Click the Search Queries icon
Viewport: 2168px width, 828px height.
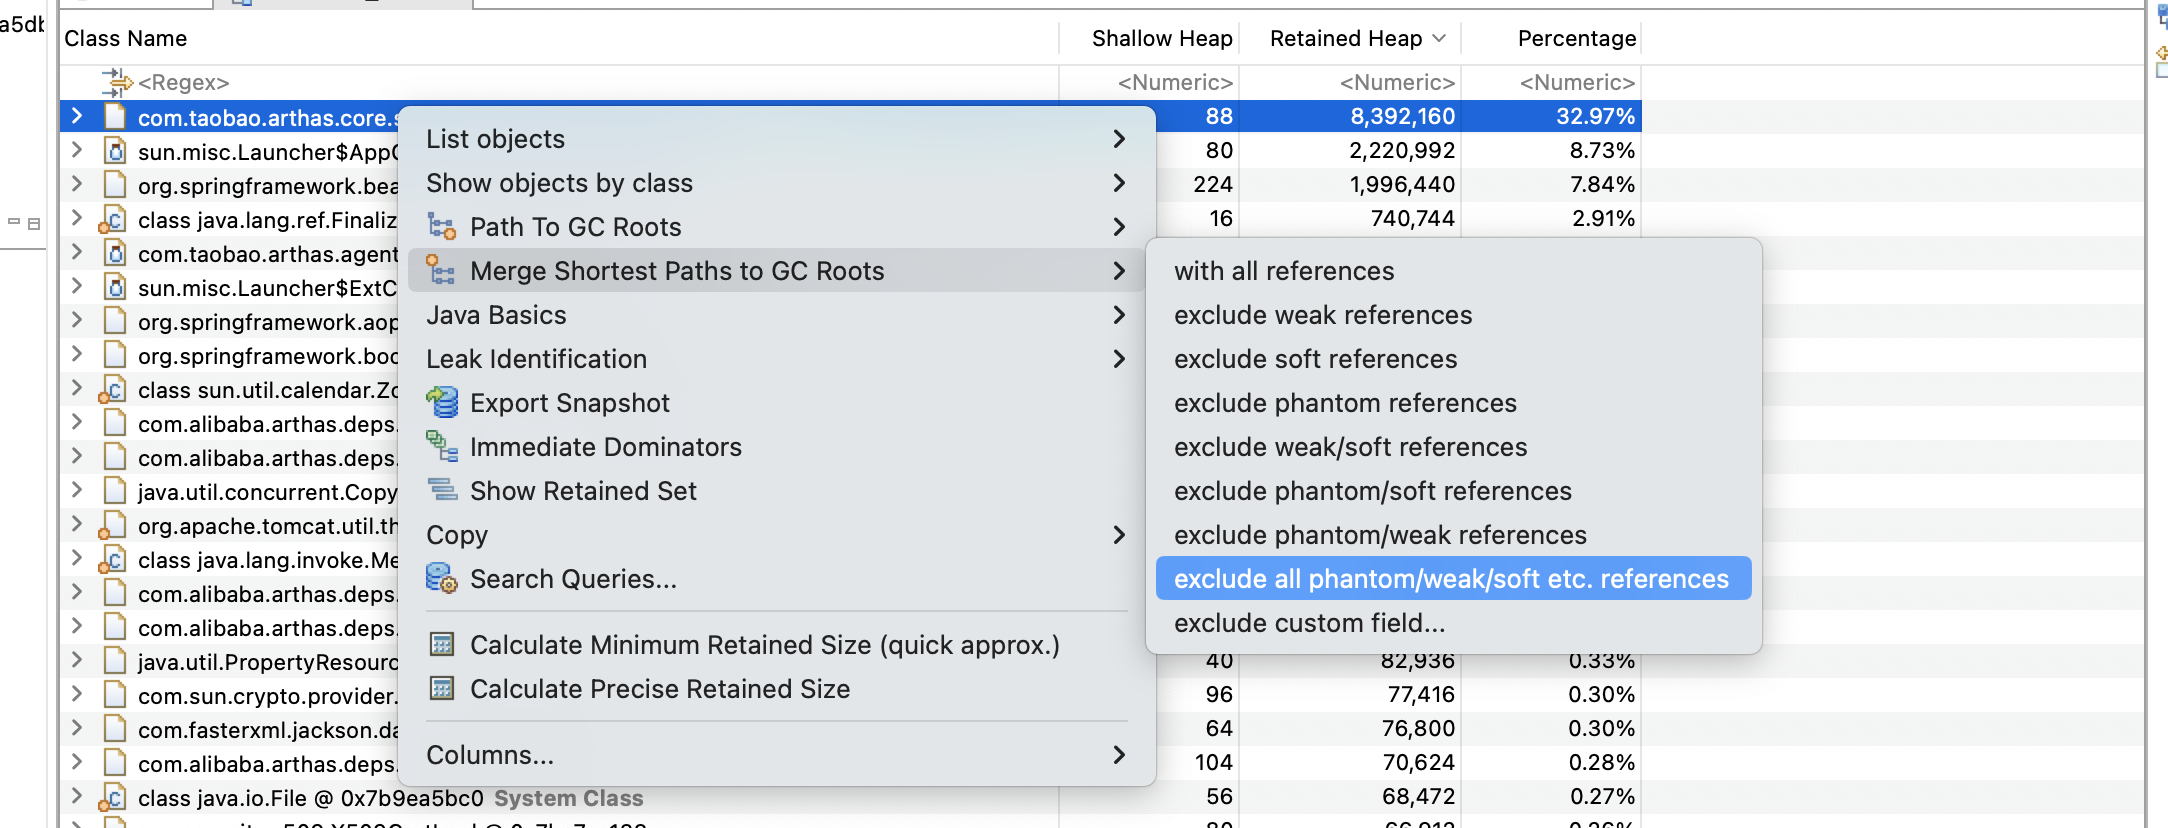[x=441, y=579]
